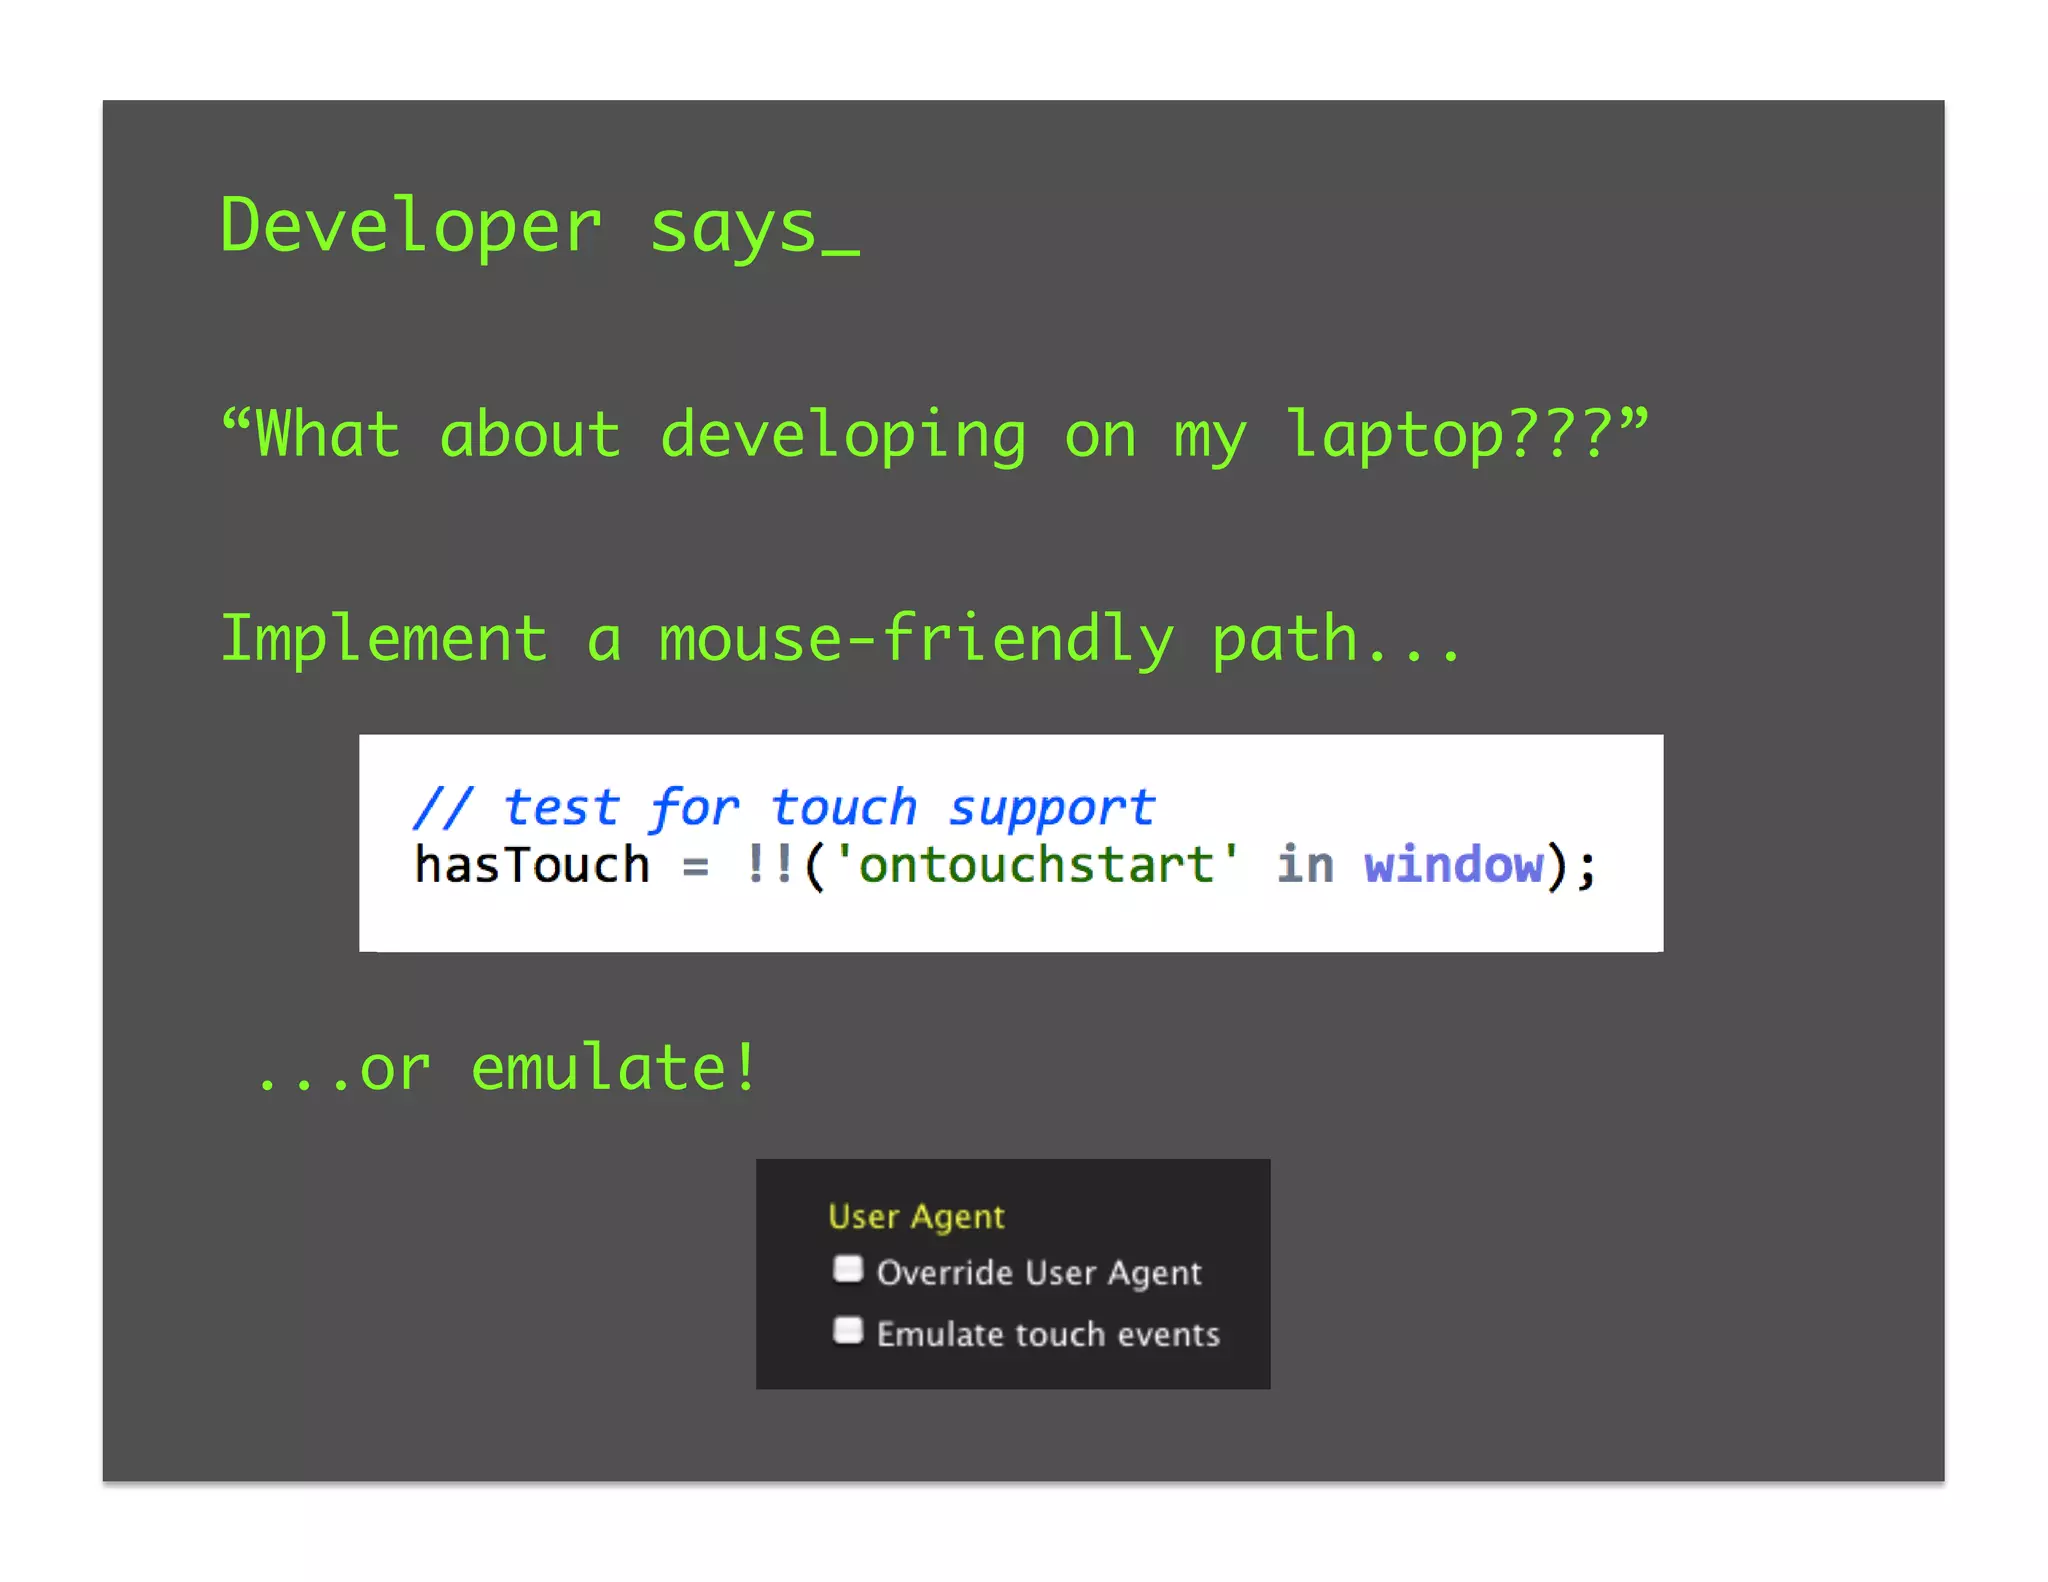Click the 'Developer says_' heading

[540, 228]
